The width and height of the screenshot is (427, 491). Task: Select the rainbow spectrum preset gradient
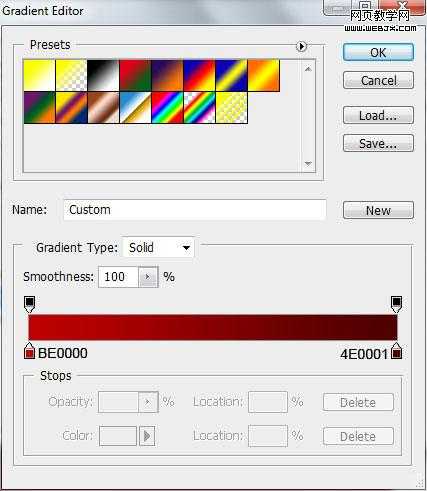[167, 107]
